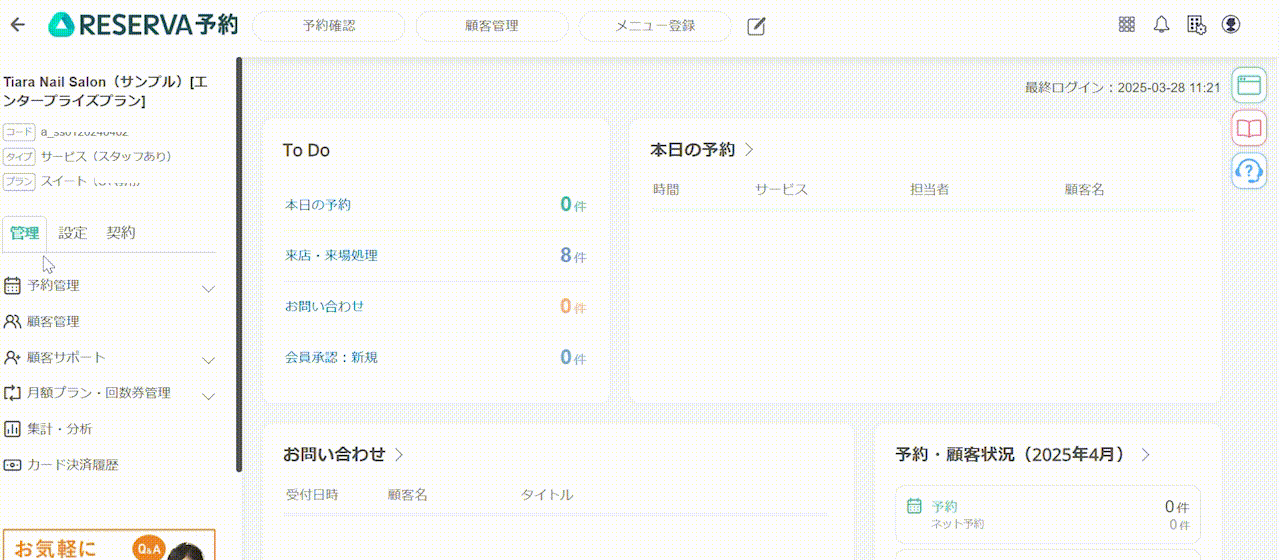This screenshot has height=560, width=1280.
Task: Open the apps grid icon
Action: (x=1126, y=25)
